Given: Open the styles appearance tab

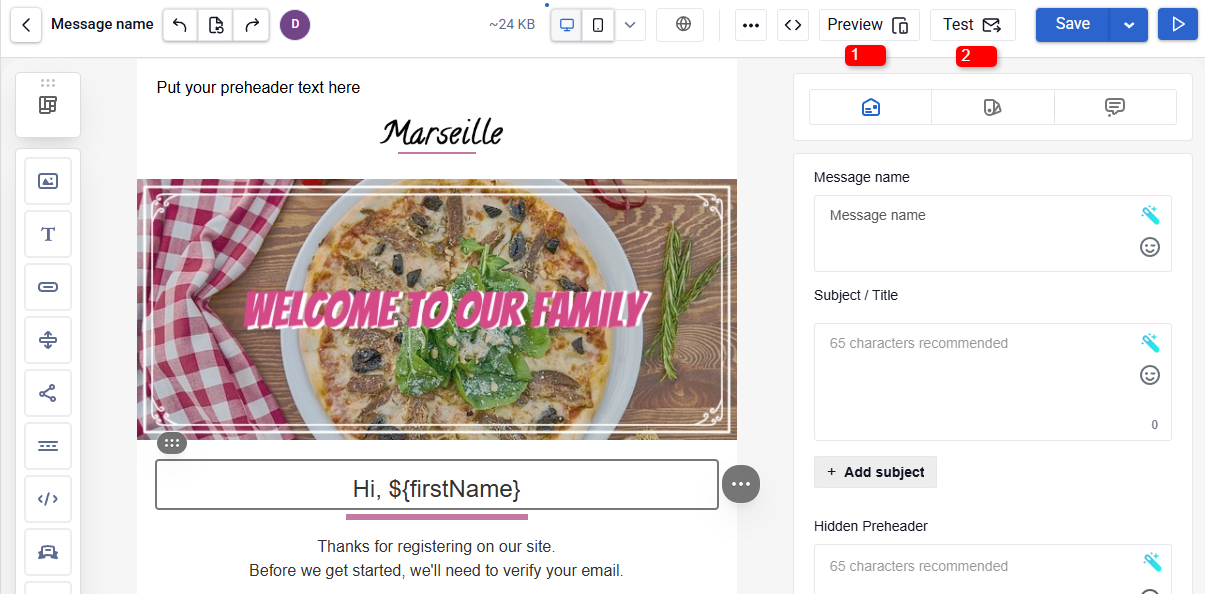Looking at the screenshot, I should 993,107.
